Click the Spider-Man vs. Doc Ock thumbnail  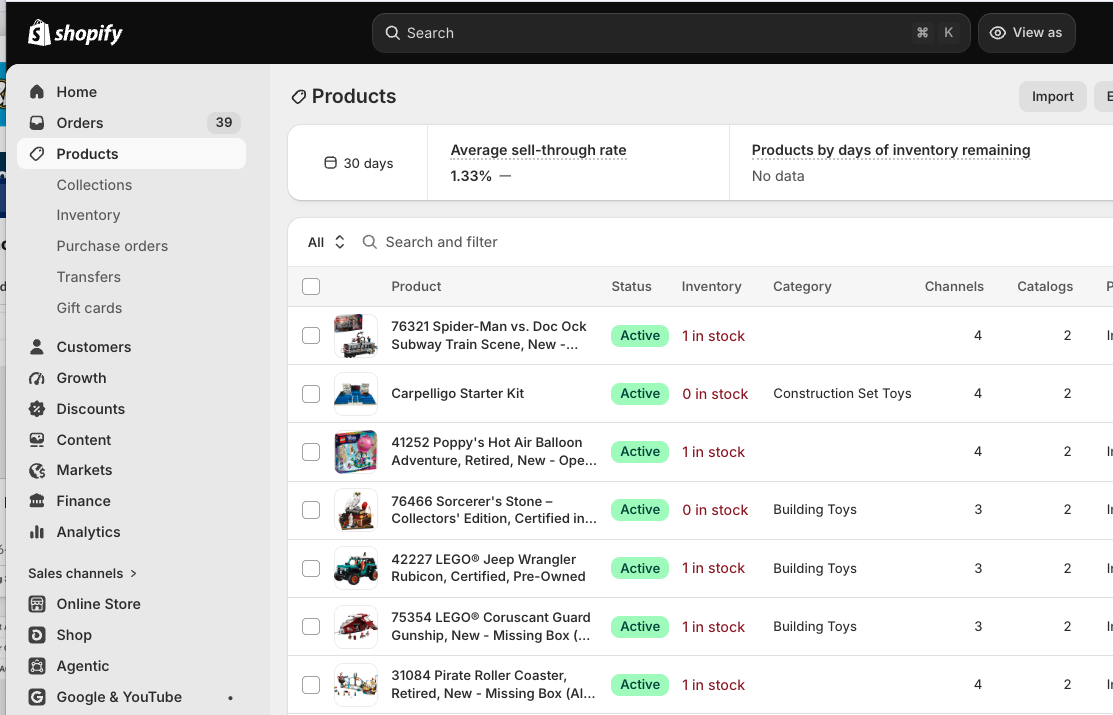tap(356, 335)
